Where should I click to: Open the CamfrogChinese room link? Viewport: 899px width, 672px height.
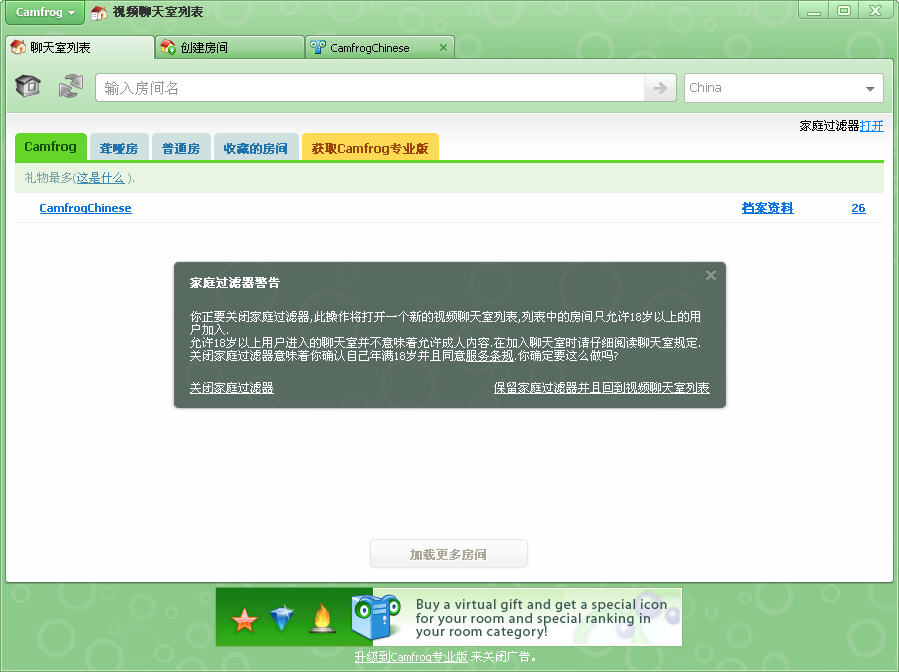point(85,208)
